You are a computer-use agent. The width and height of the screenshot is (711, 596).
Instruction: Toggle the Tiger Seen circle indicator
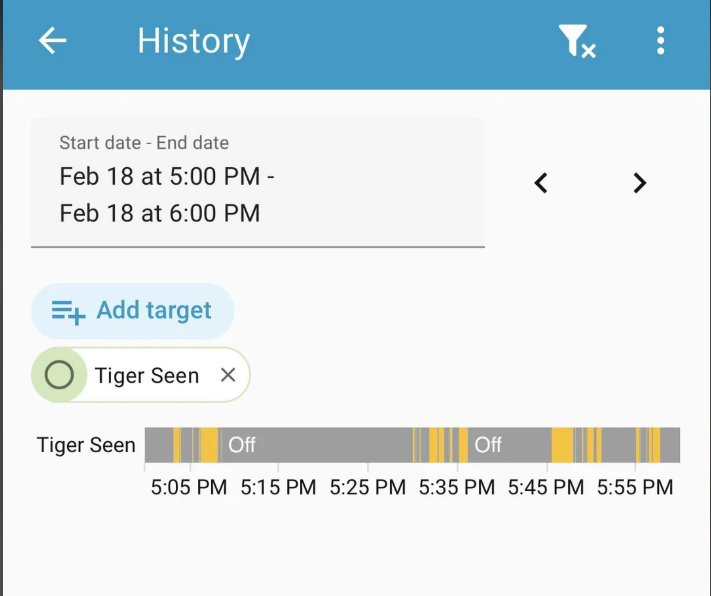(60, 375)
